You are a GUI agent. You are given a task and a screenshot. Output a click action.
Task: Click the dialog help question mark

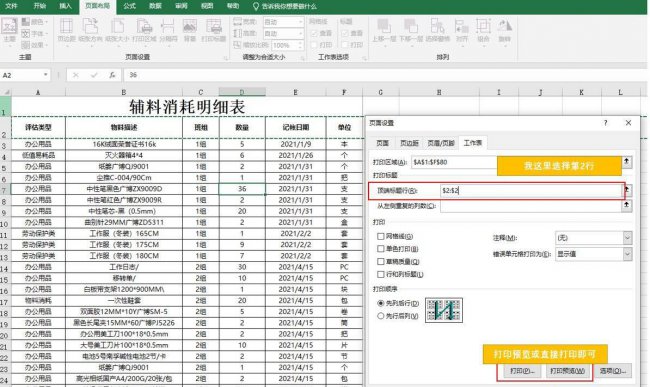coord(605,123)
